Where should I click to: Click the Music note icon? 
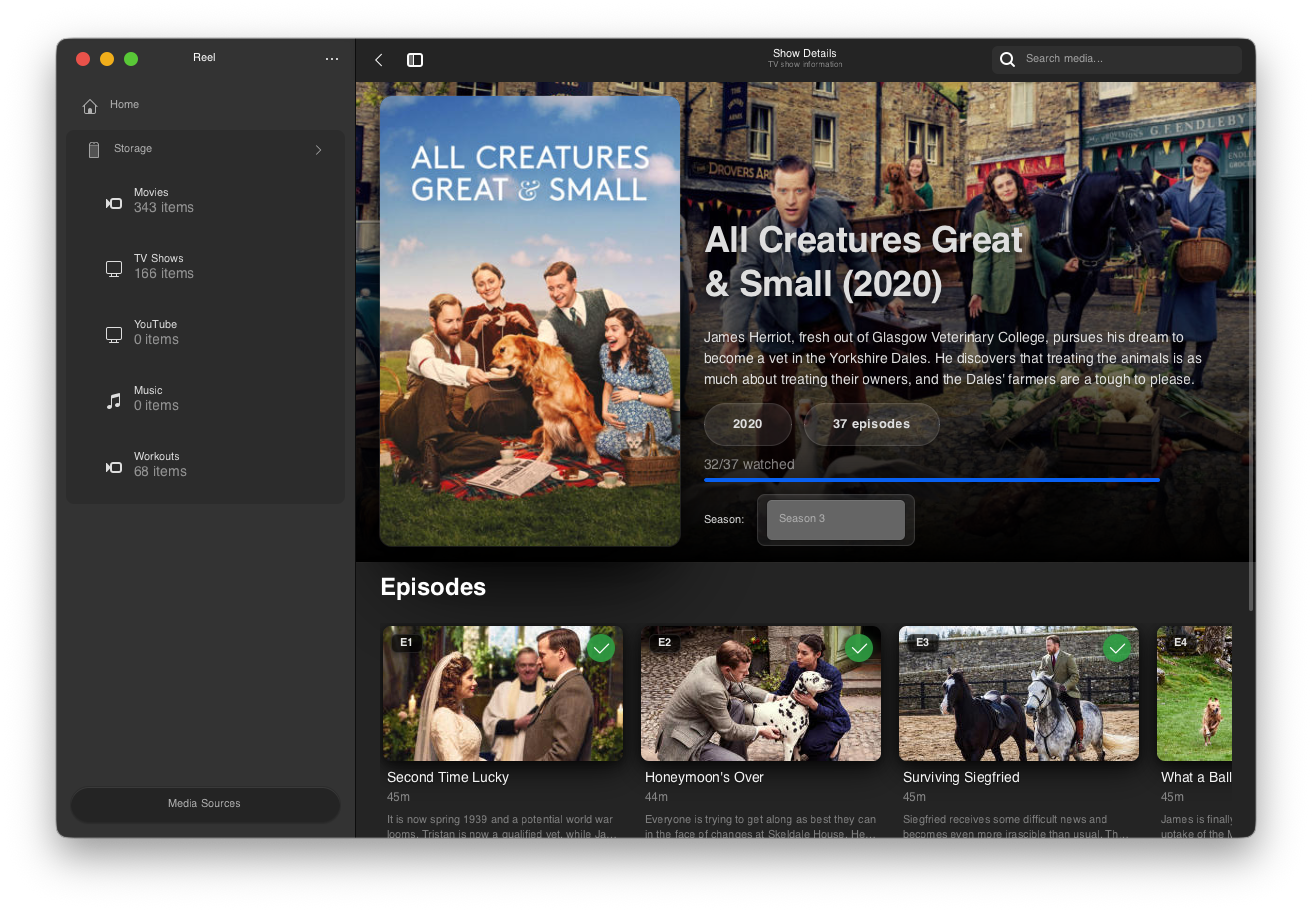coord(114,401)
